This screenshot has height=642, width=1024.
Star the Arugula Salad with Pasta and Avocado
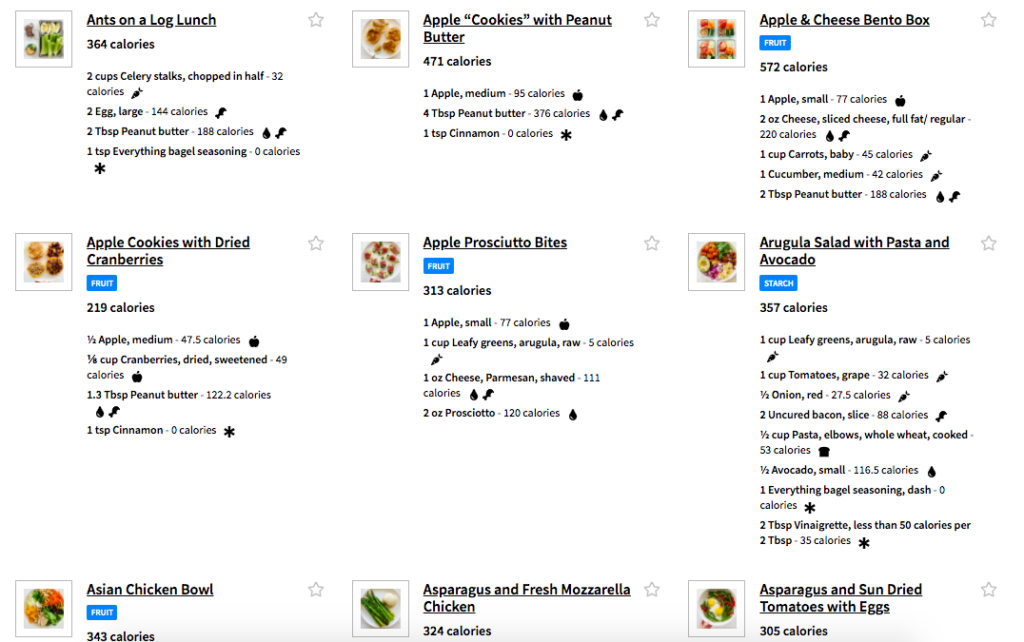tap(989, 244)
